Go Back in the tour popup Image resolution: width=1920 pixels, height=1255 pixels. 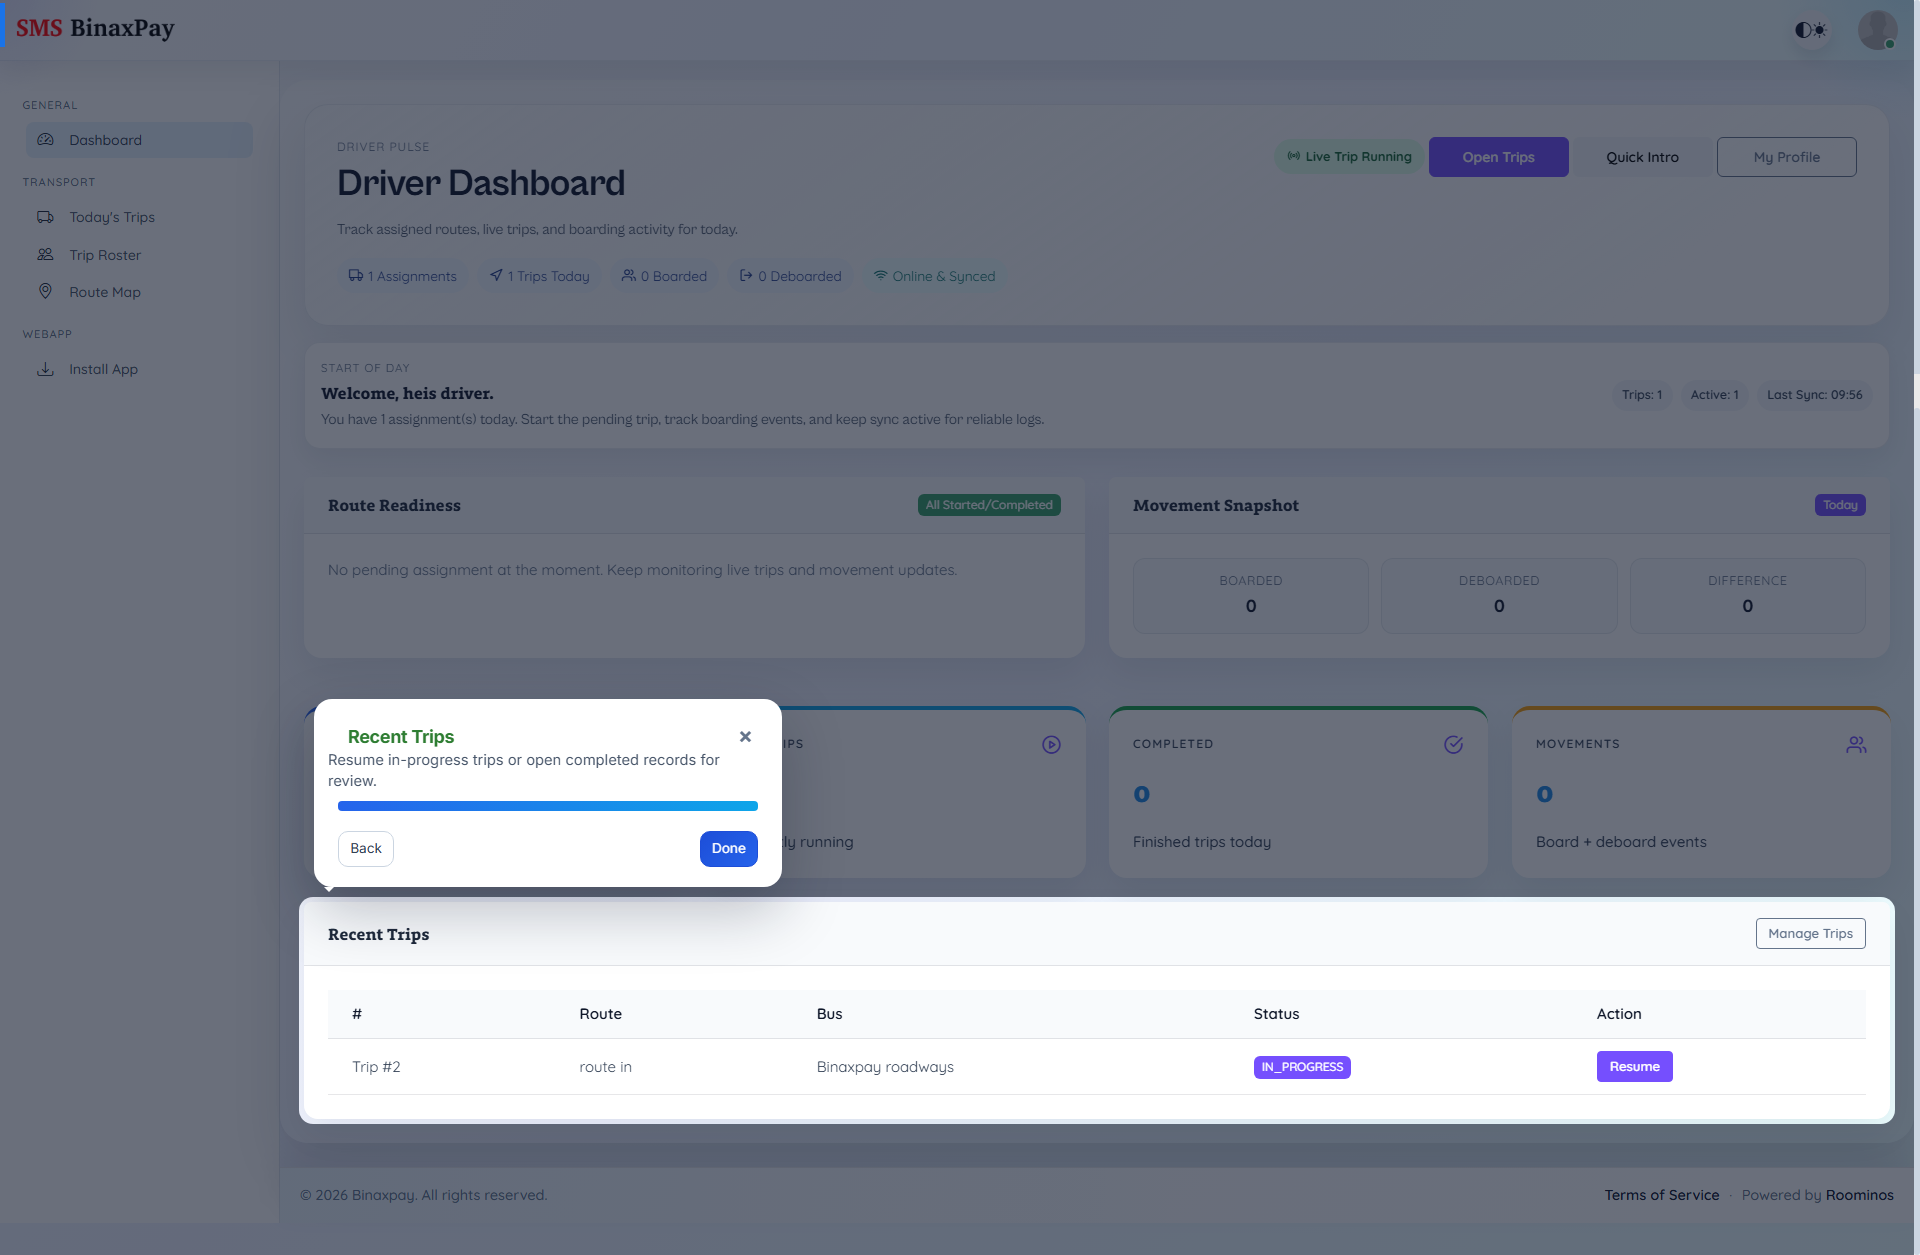[366, 849]
